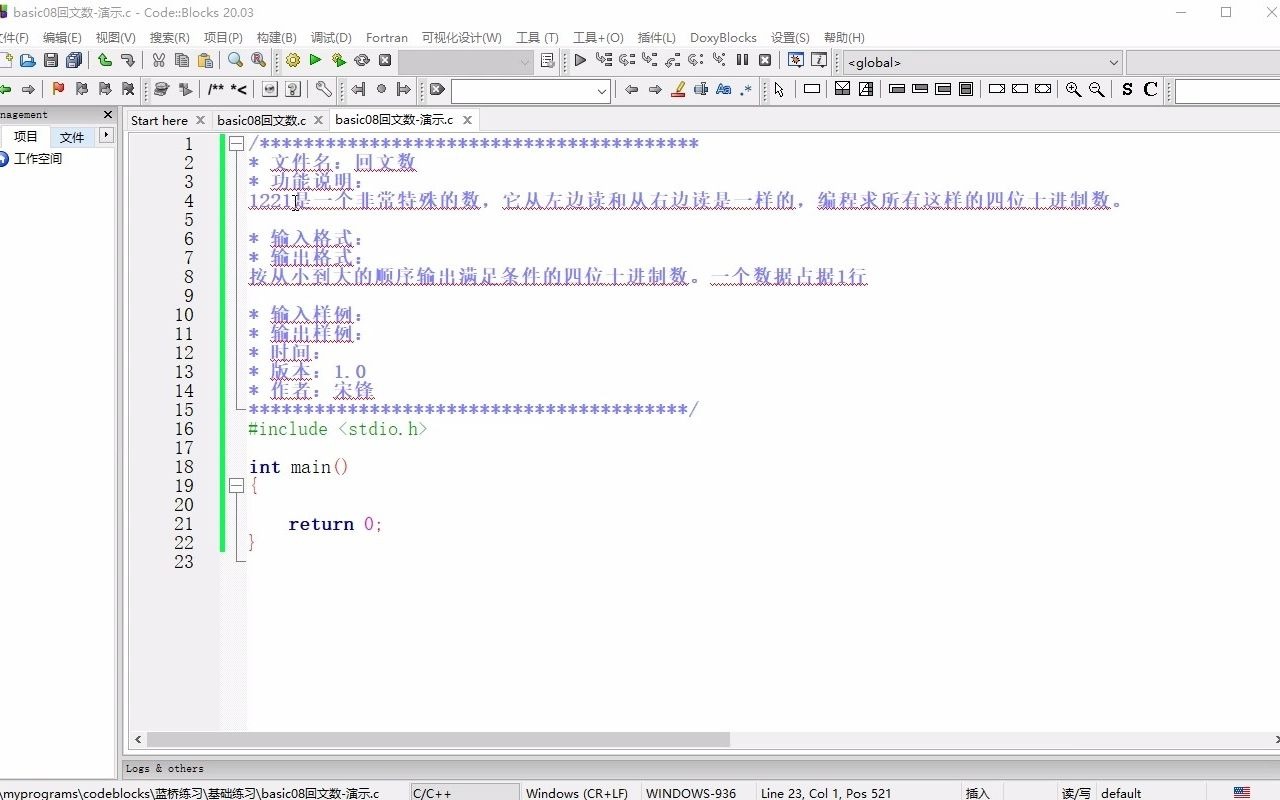Click '#include <stdio.h>' on line 16
Image resolution: width=1280 pixels, height=800 pixels.
(x=338, y=429)
